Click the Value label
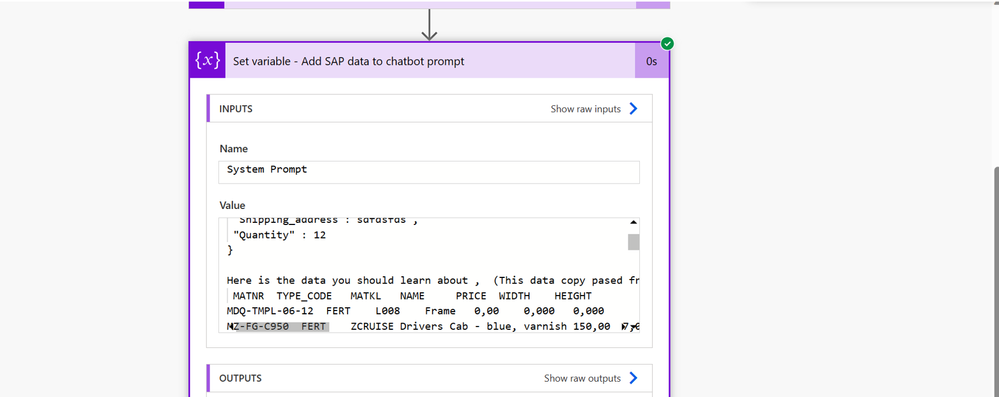Image resolution: width=999 pixels, height=397 pixels. 233,205
